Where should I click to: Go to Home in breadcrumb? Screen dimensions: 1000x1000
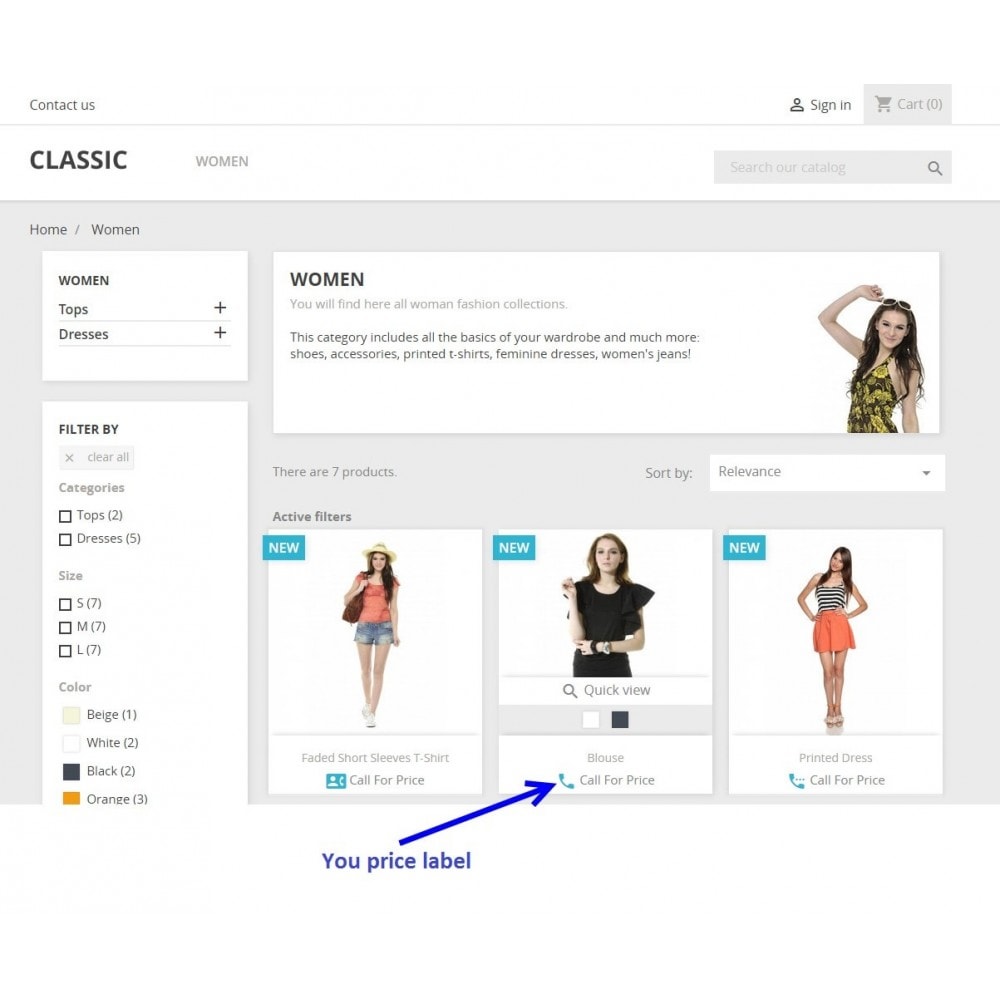pyautogui.click(x=48, y=230)
